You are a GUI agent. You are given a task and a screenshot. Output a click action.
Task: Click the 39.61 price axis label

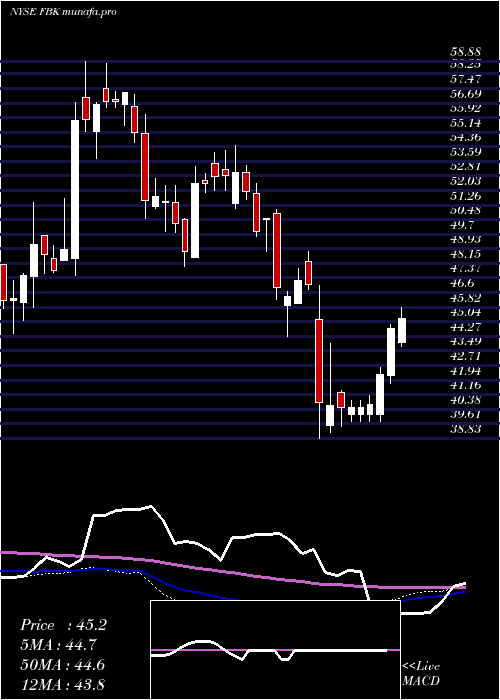tap(465, 414)
